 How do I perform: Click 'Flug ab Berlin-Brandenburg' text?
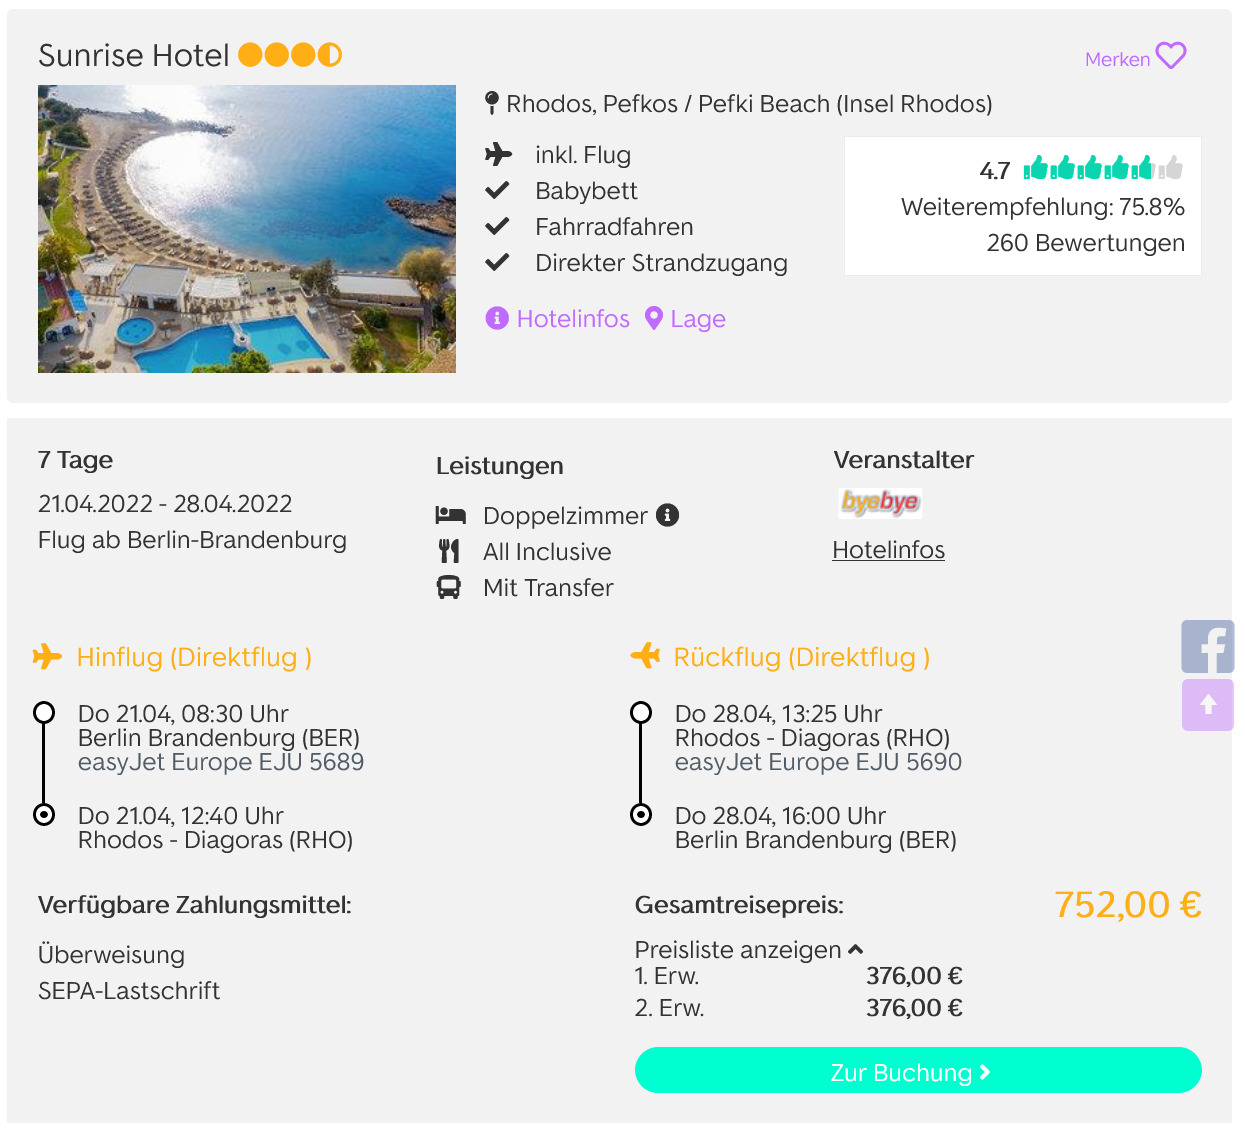(192, 540)
